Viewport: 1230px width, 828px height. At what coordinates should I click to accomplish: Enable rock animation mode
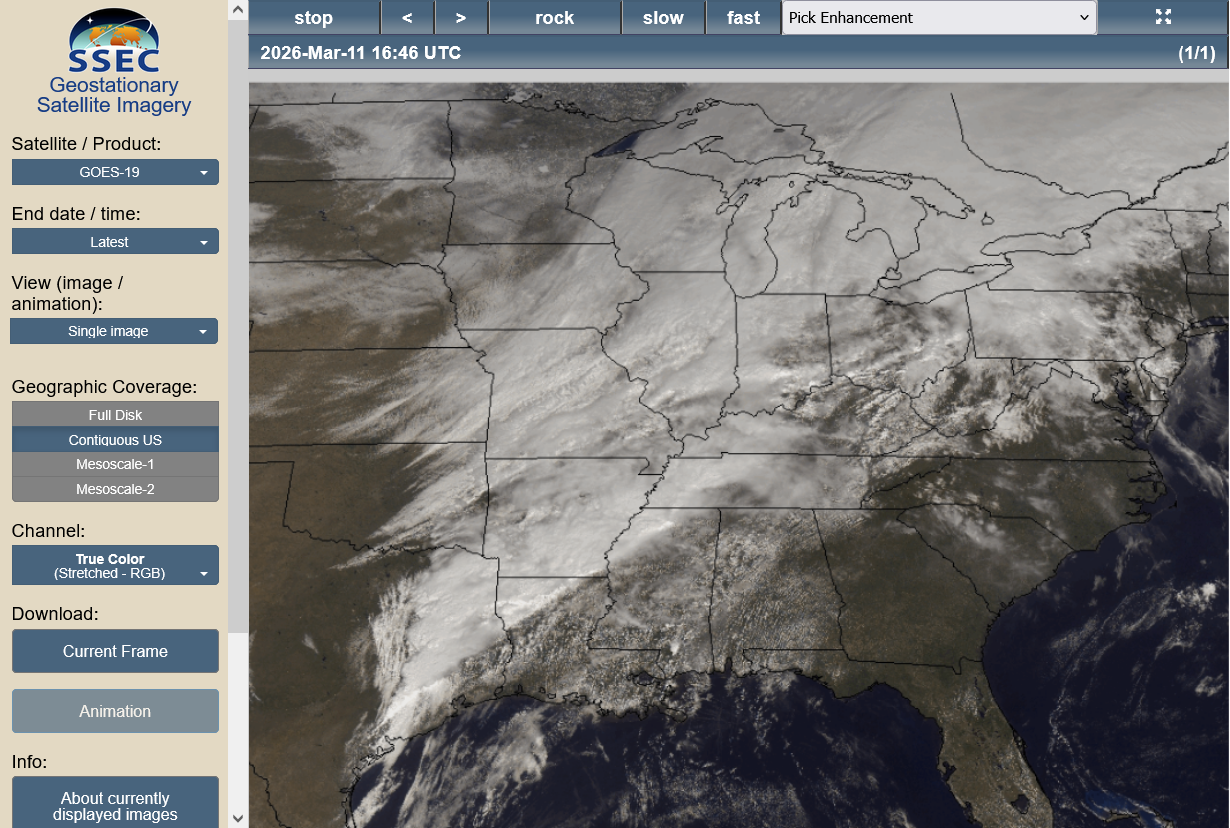pos(554,18)
